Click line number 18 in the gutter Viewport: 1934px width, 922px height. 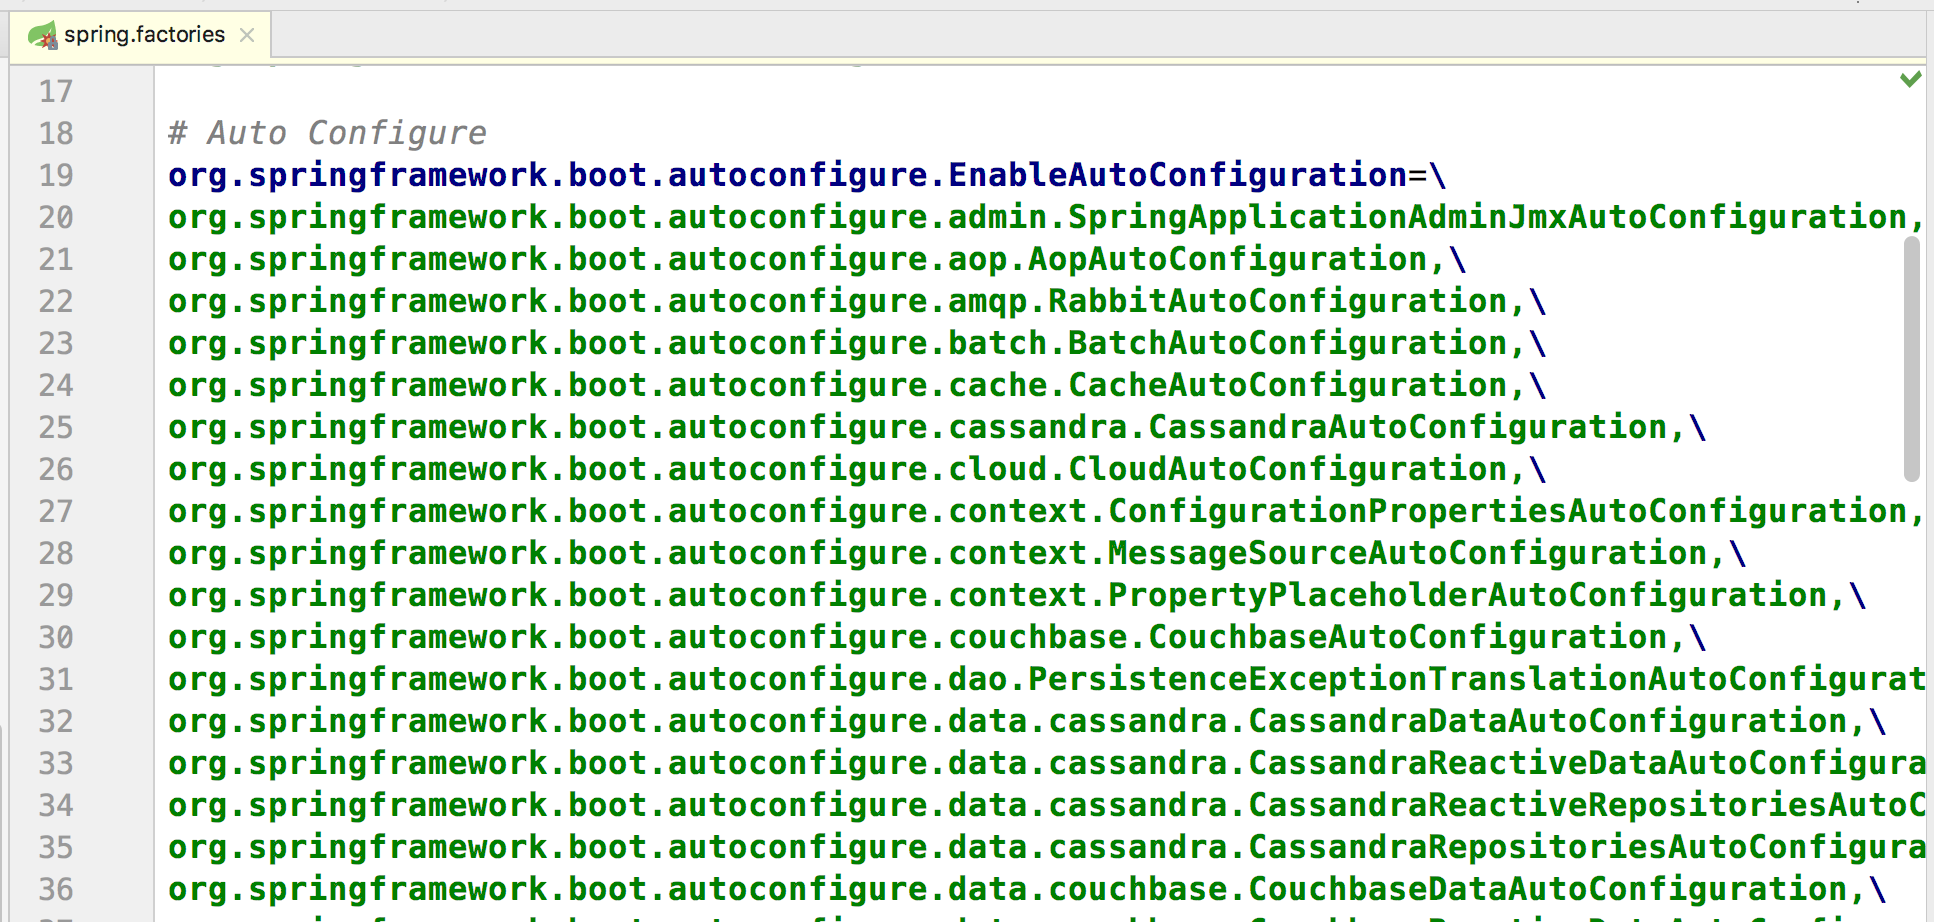pyautogui.click(x=56, y=133)
